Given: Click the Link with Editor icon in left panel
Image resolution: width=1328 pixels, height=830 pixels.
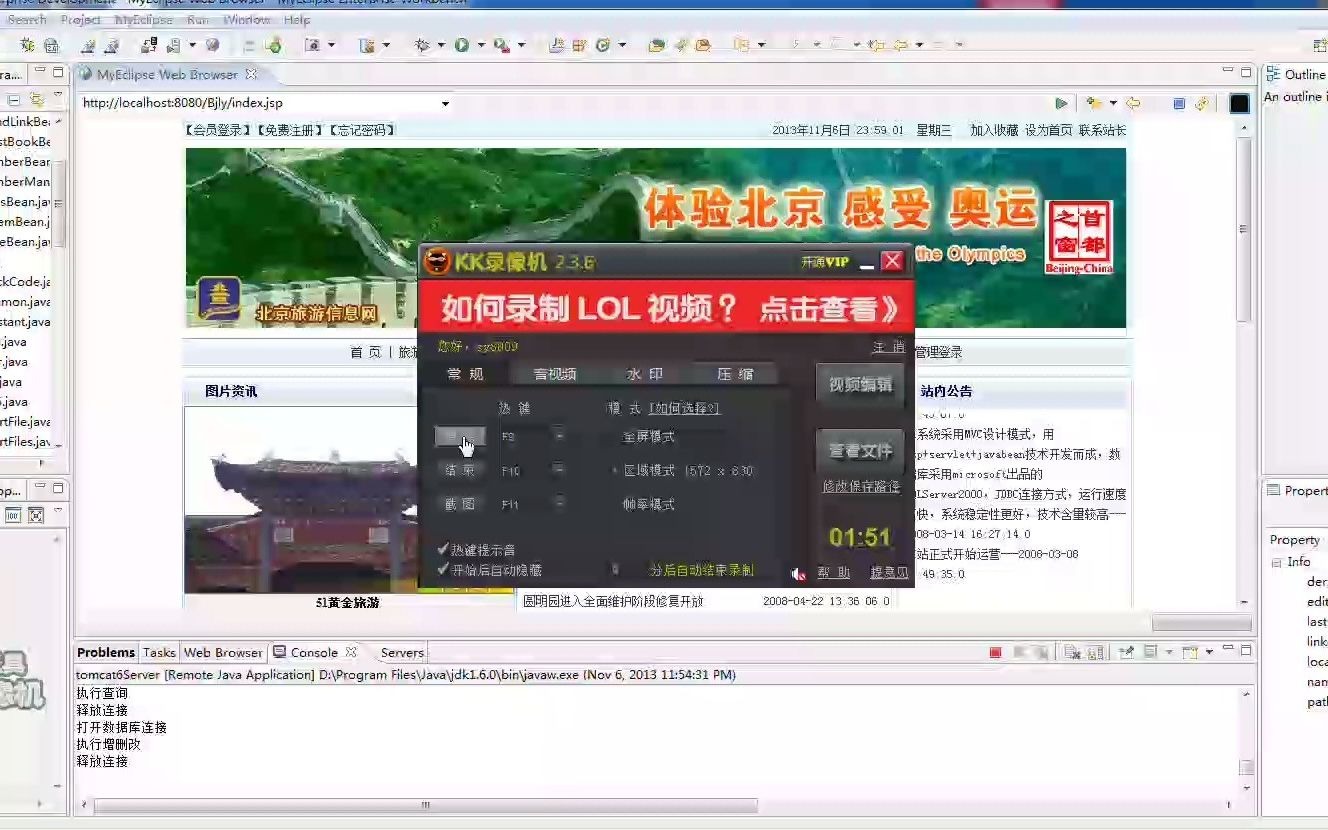Looking at the screenshot, I should click(36, 99).
